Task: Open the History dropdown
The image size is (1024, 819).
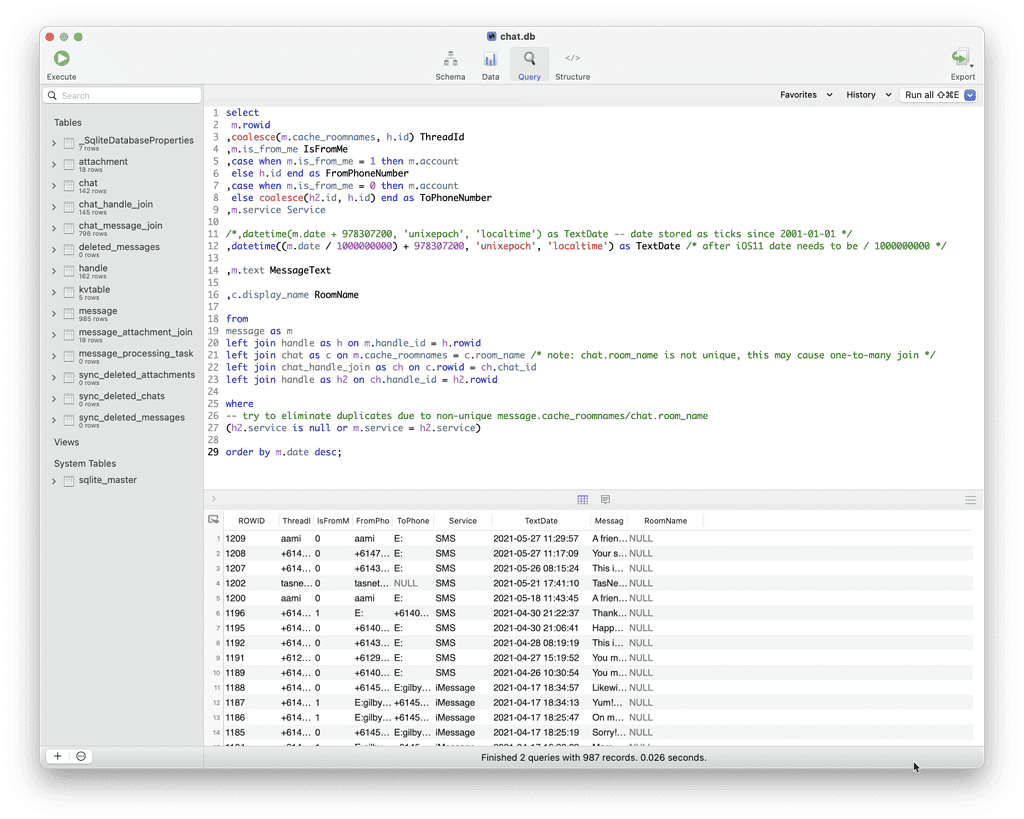Action: (x=869, y=95)
